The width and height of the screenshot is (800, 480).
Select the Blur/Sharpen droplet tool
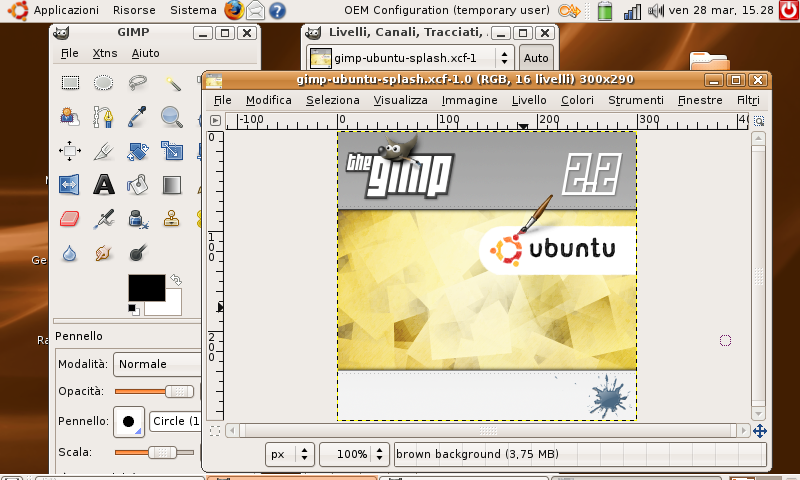pyautogui.click(x=69, y=253)
